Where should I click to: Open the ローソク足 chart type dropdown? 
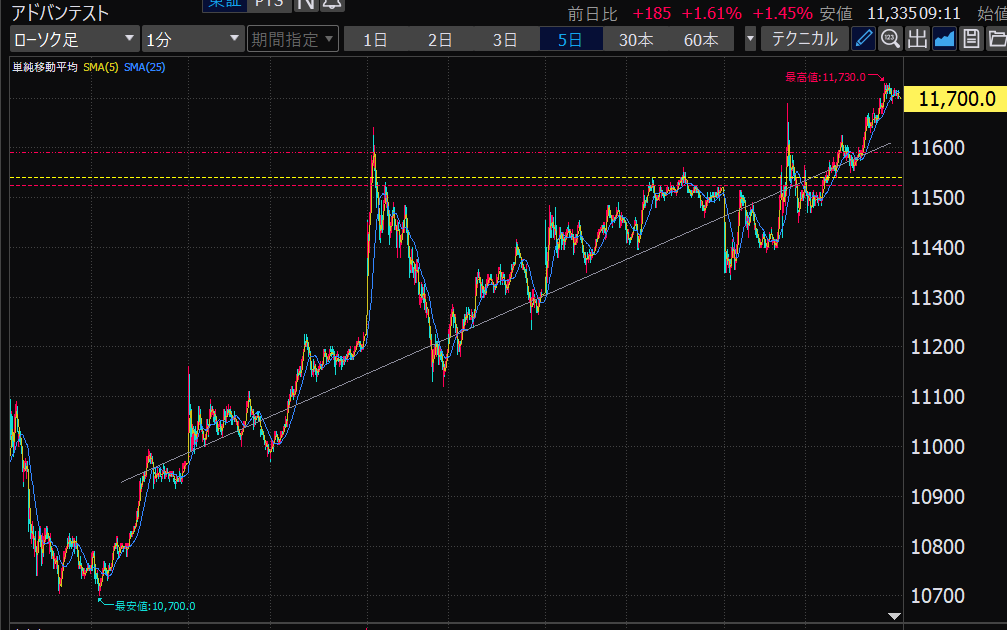74,39
